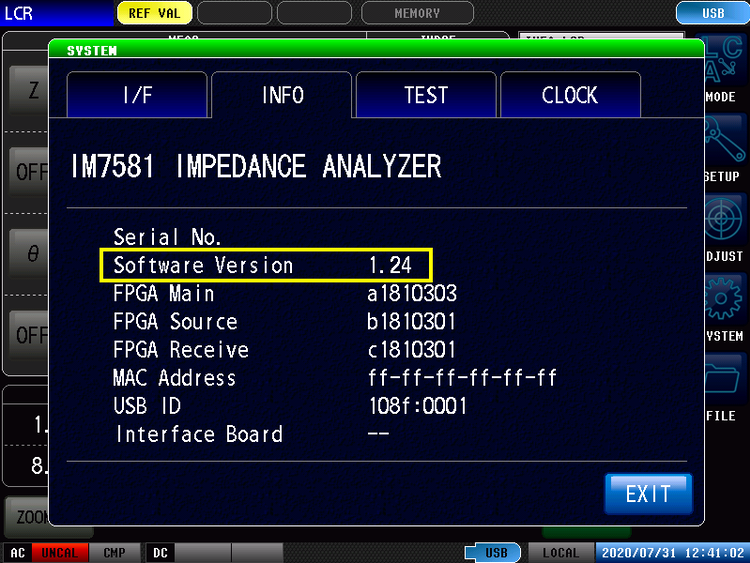Click the Z parameter button behind dialog
This screenshot has height=563, width=750.
tap(30, 91)
